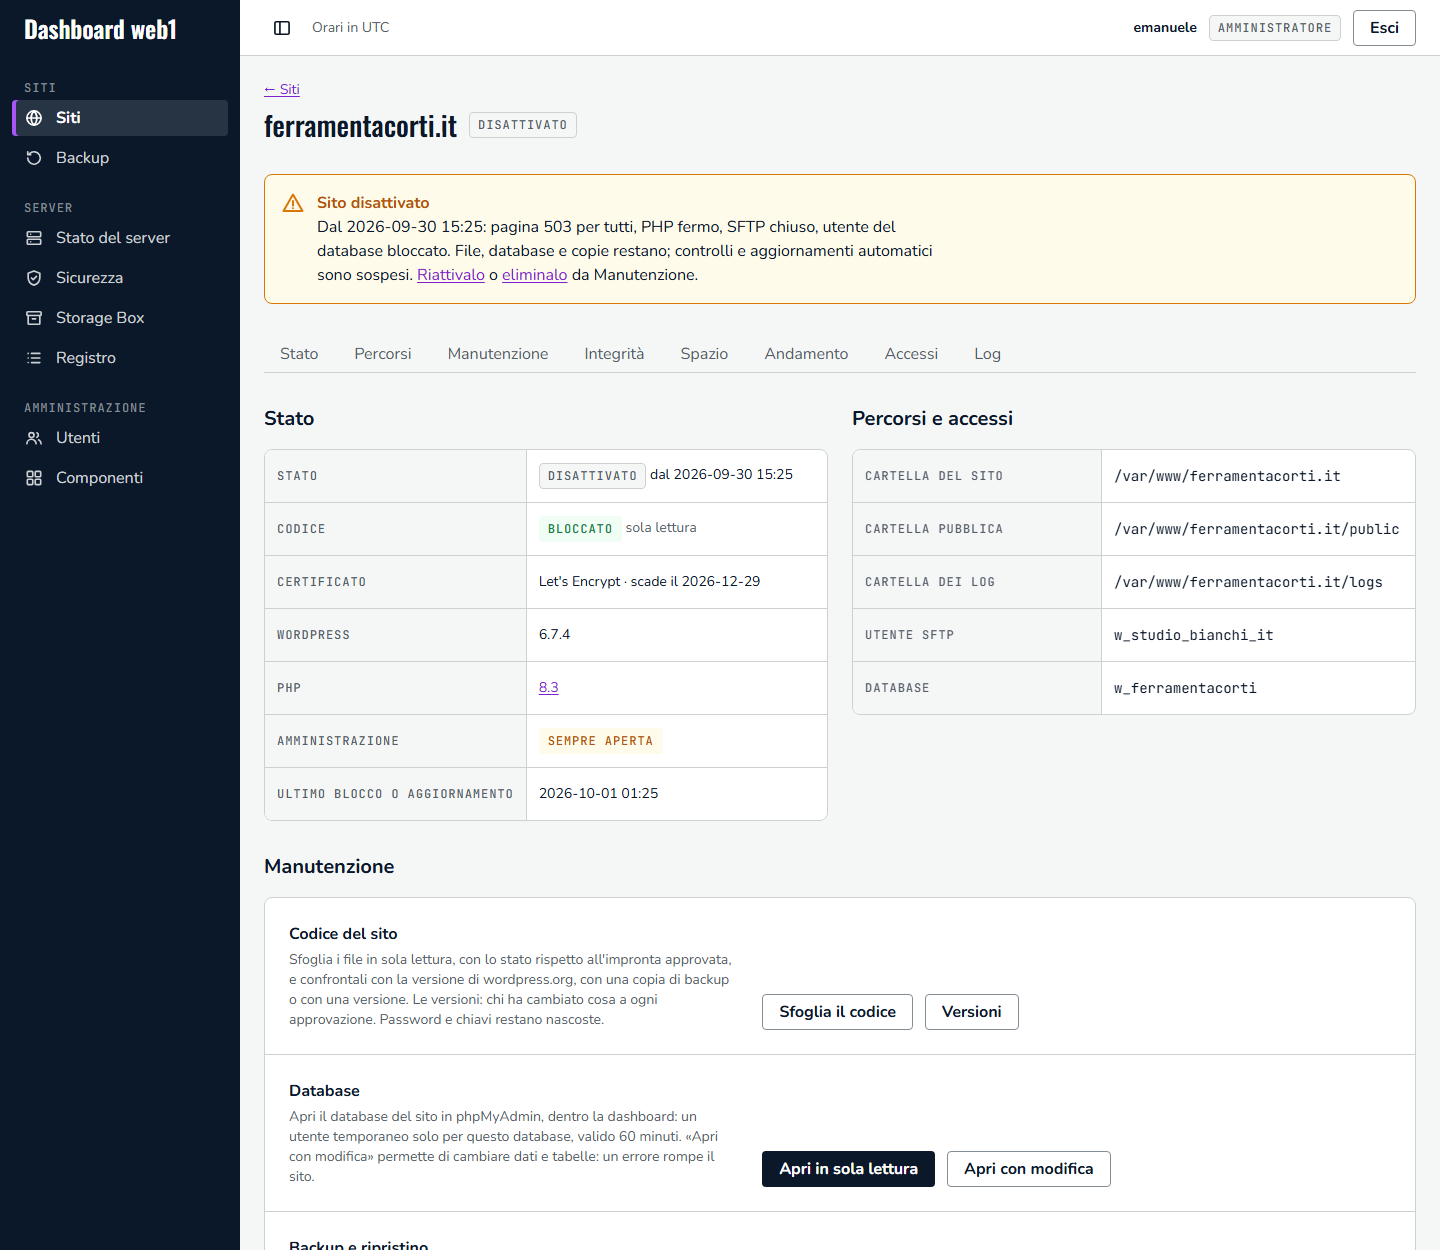The height and width of the screenshot is (1250, 1440).
Task: Click the WordPress version 6.7.4
Action: click(x=555, y=634)
